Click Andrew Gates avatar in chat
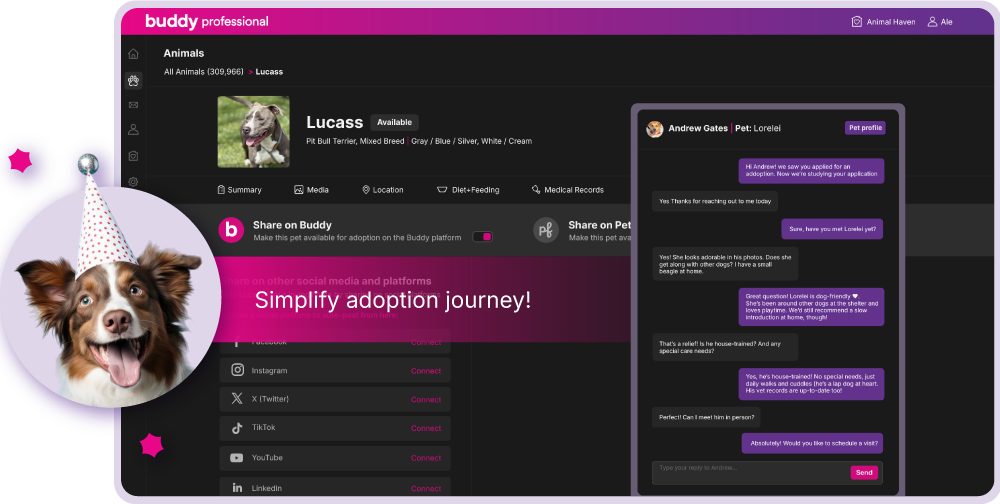 tap(654, 129)
